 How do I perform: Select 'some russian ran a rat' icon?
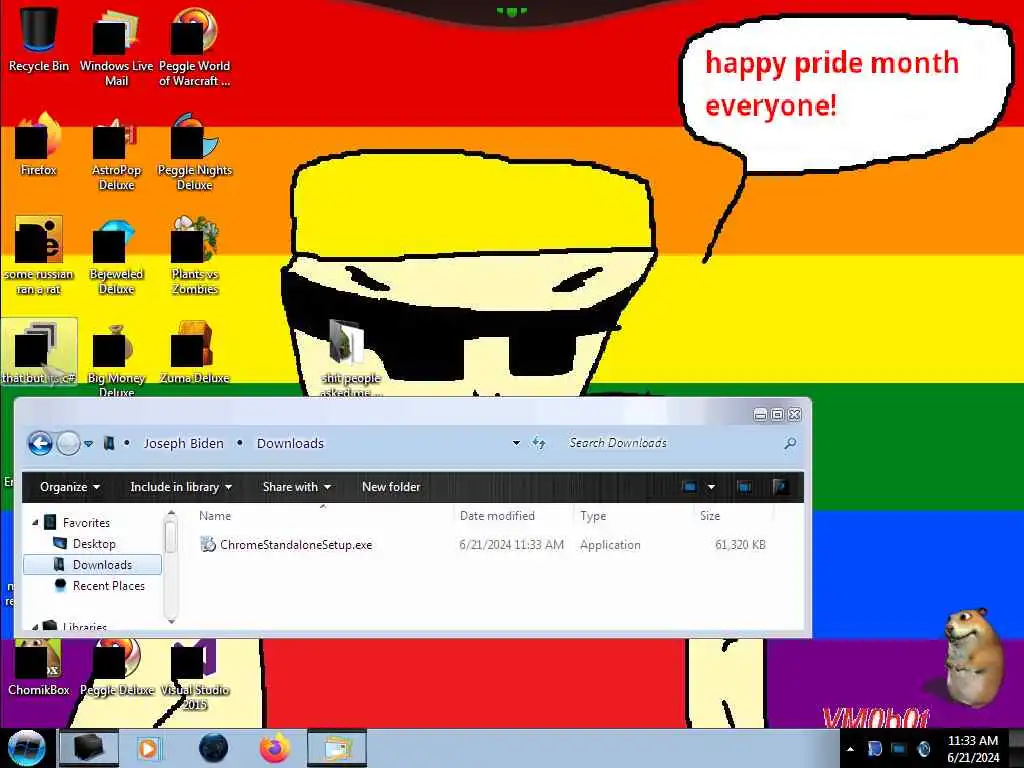pyautogui.click(x=39, y=255)
